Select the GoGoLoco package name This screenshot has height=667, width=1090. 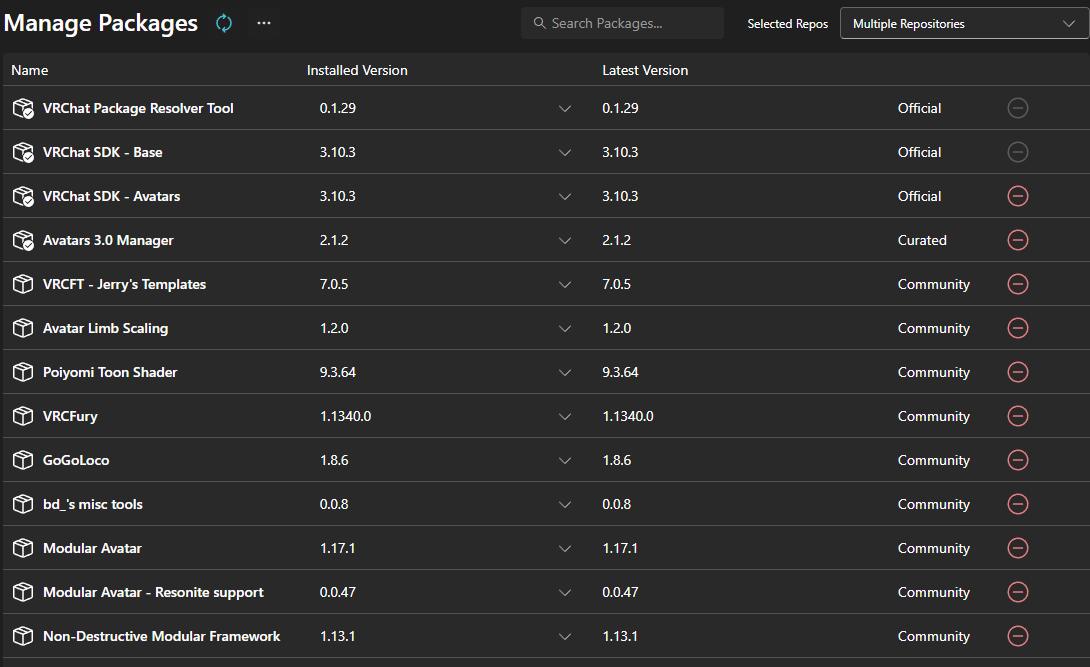(x=76, y=460)
